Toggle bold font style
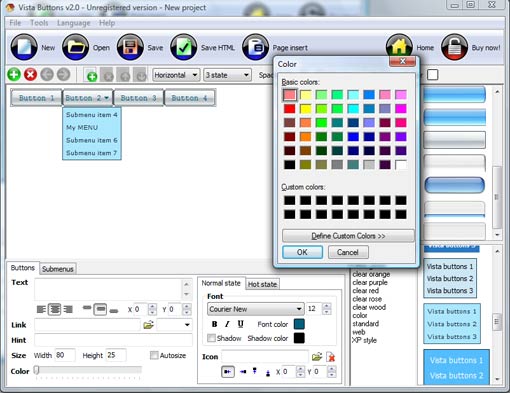This screenshot has width=510, height=393. (x=214, y=324)
